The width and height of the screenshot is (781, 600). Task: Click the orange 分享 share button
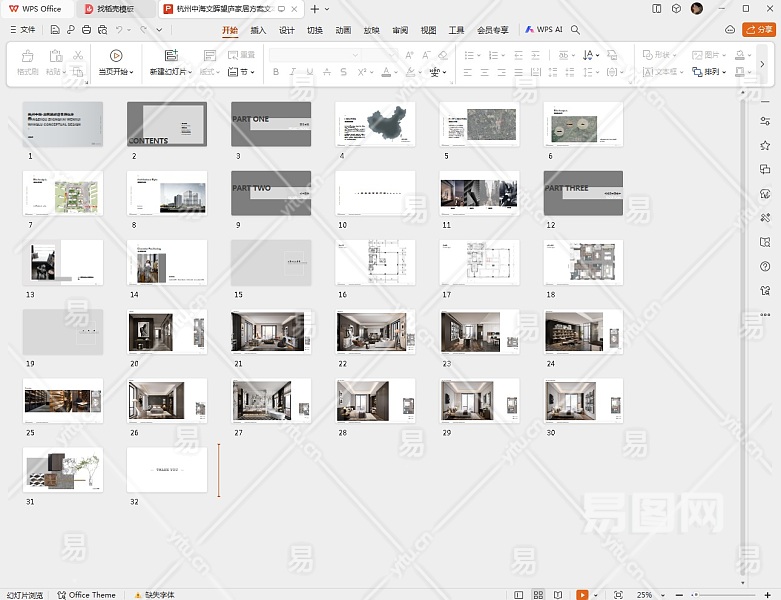click(759, 30)
